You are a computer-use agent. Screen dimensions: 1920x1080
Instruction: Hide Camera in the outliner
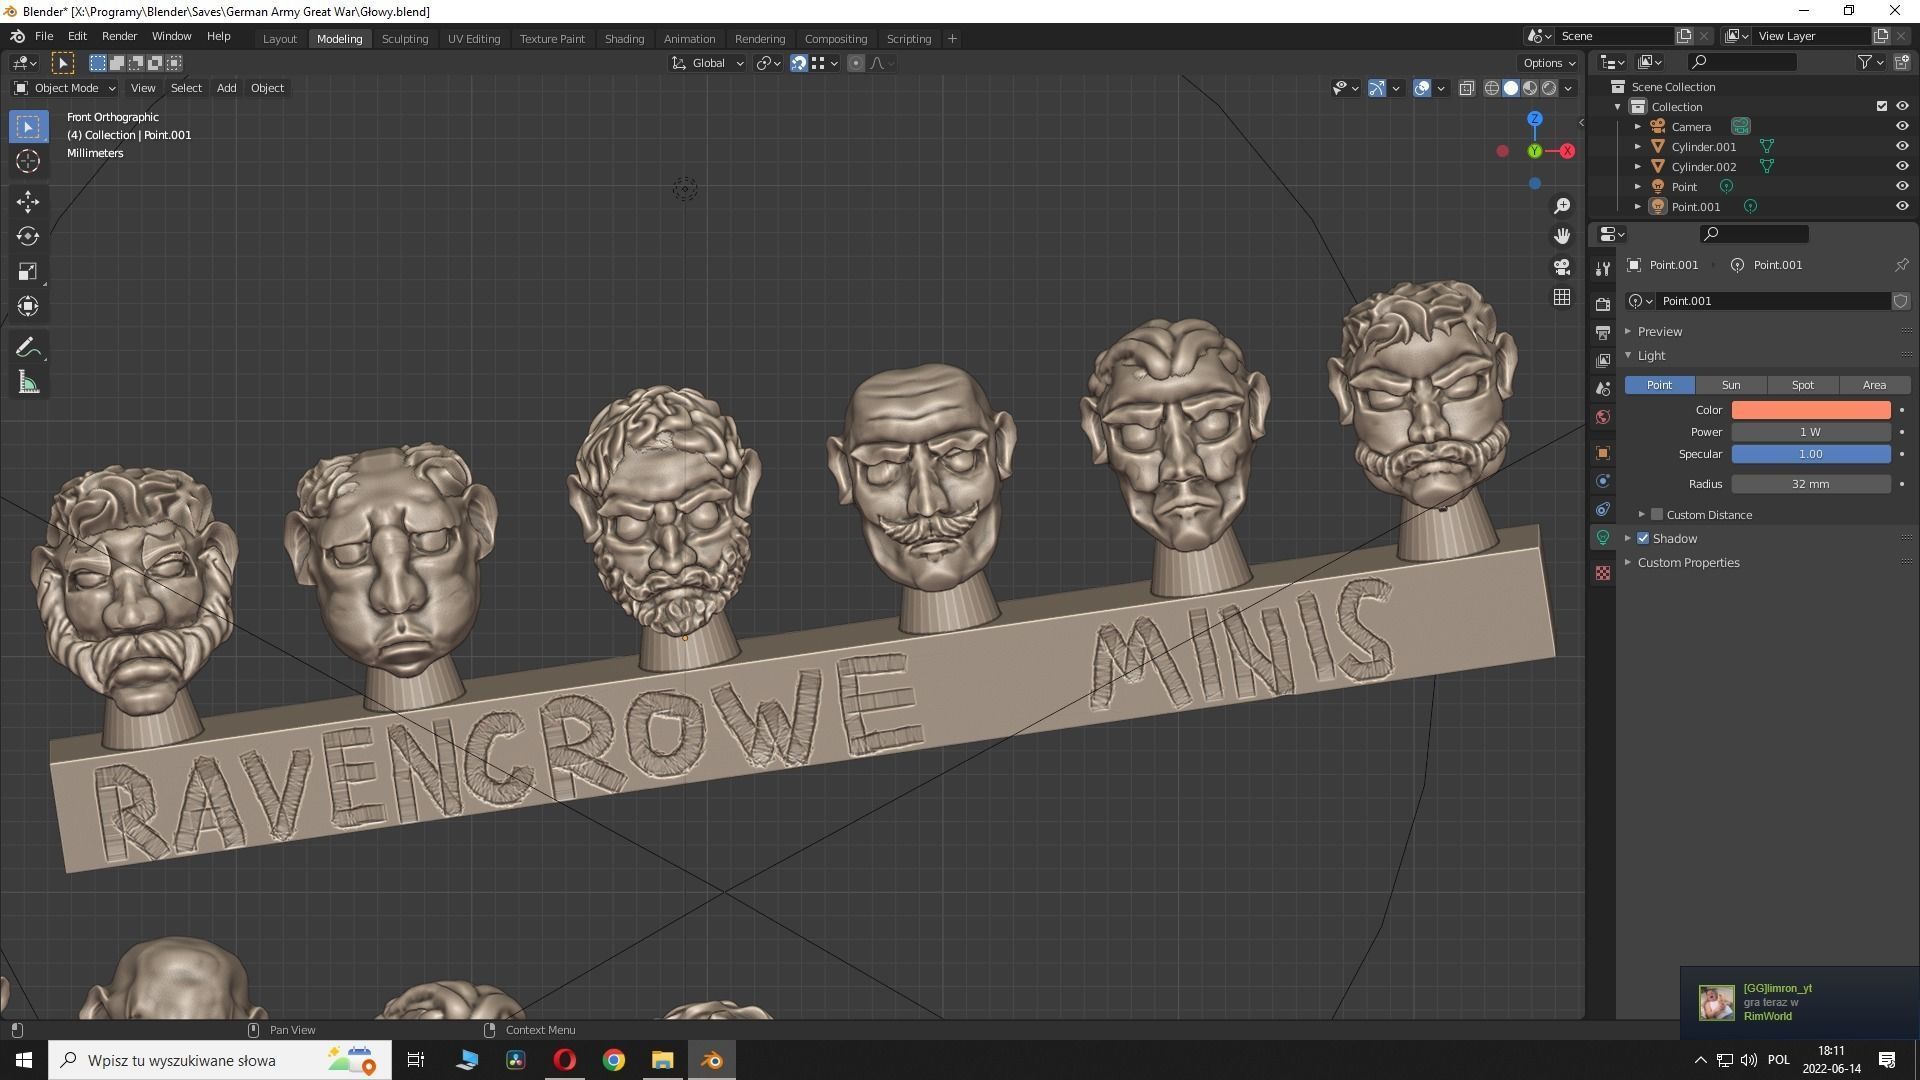(1902, 127)
